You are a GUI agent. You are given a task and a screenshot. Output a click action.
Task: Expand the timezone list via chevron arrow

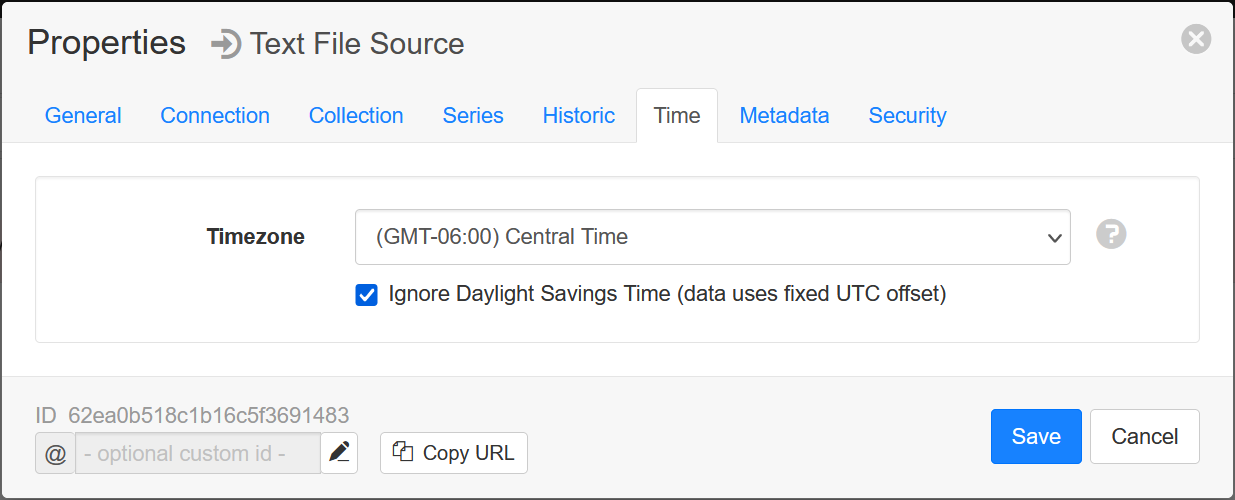pos(1053,238)
